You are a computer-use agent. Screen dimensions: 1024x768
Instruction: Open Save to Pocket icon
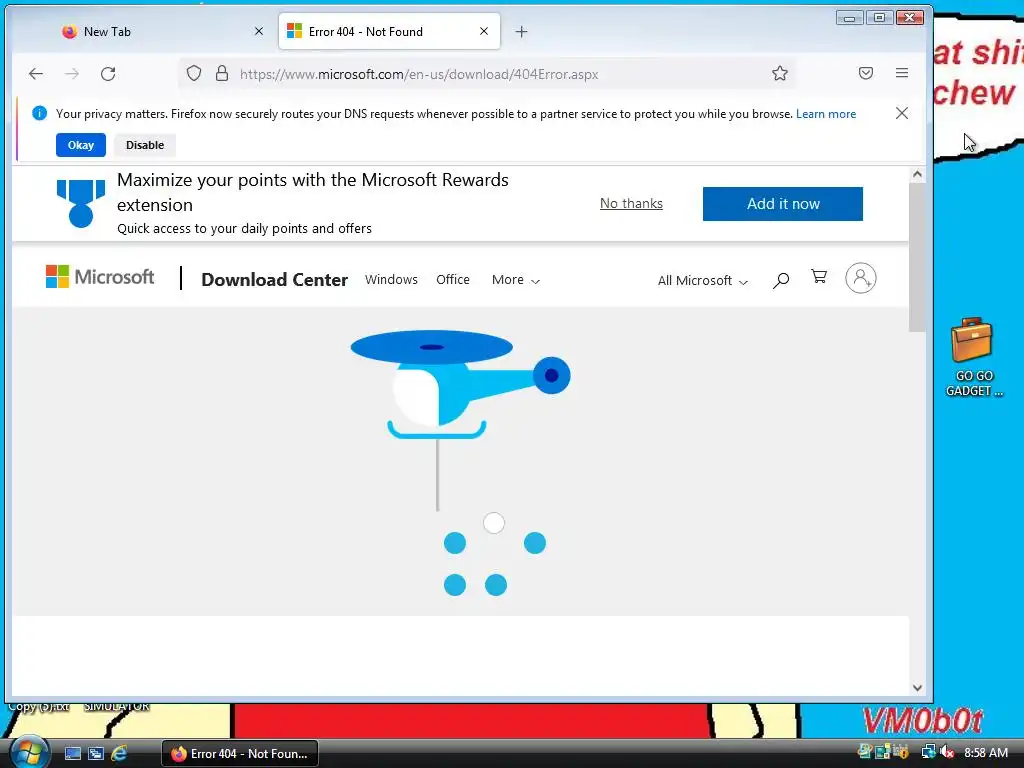tap(866, 73)
